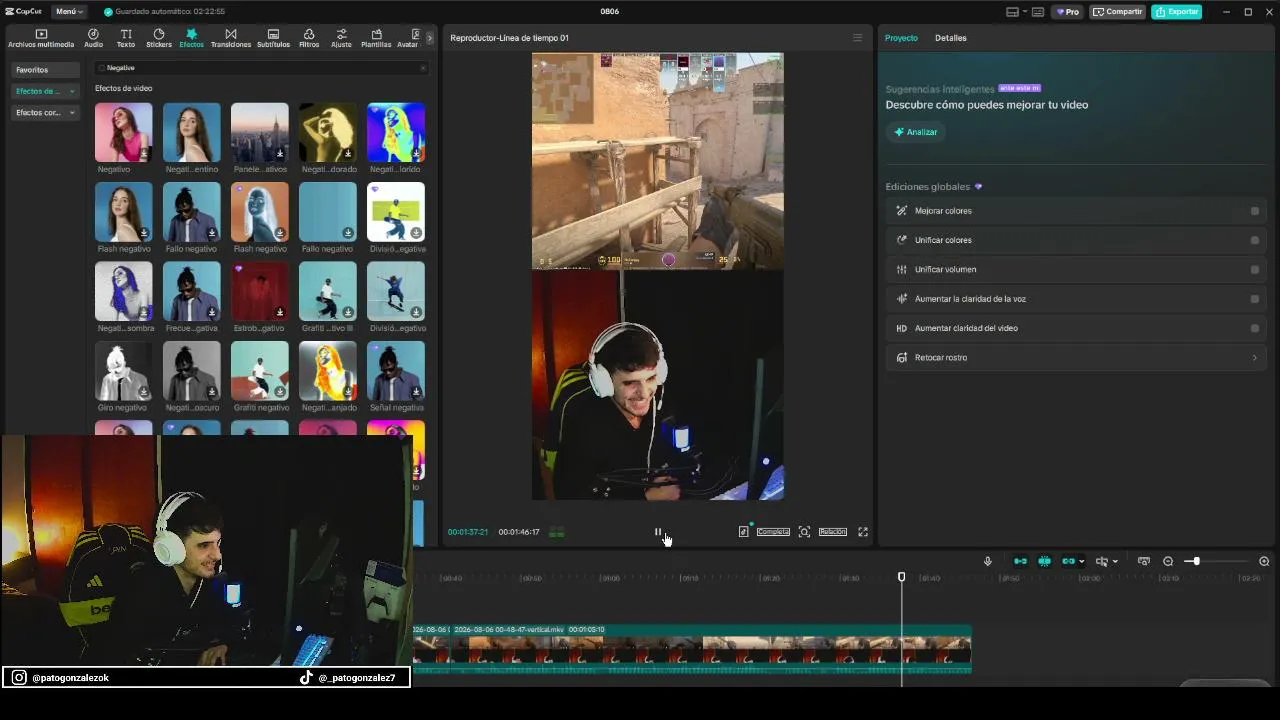Open the layout selector dropdown
Viewport: 1280px width, 720px height.
tap(1015, 12)
